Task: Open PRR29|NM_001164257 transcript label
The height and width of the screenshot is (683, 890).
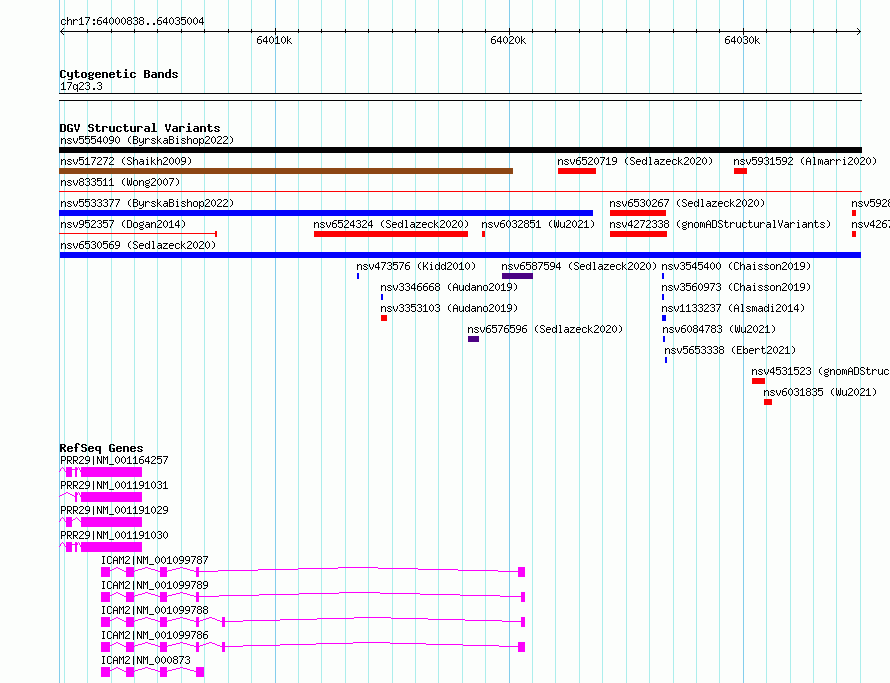Action: [x=114, y=460]
